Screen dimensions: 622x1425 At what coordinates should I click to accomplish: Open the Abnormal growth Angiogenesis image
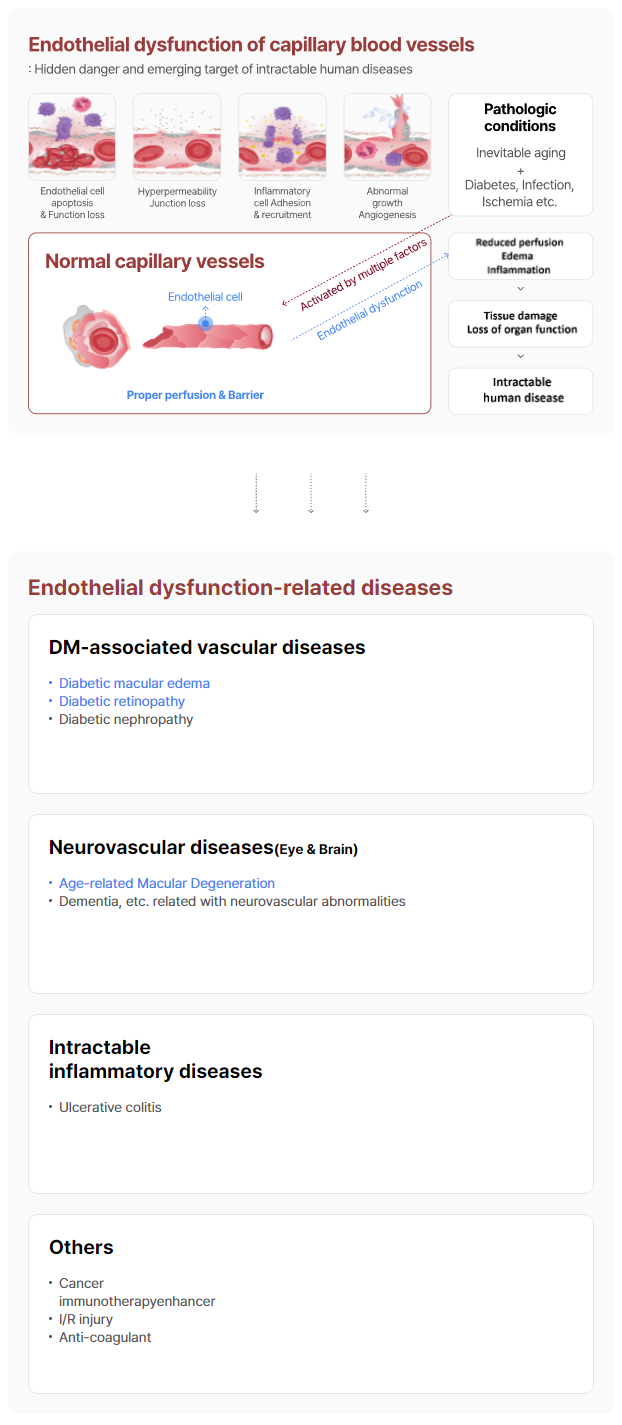[387, 136]
